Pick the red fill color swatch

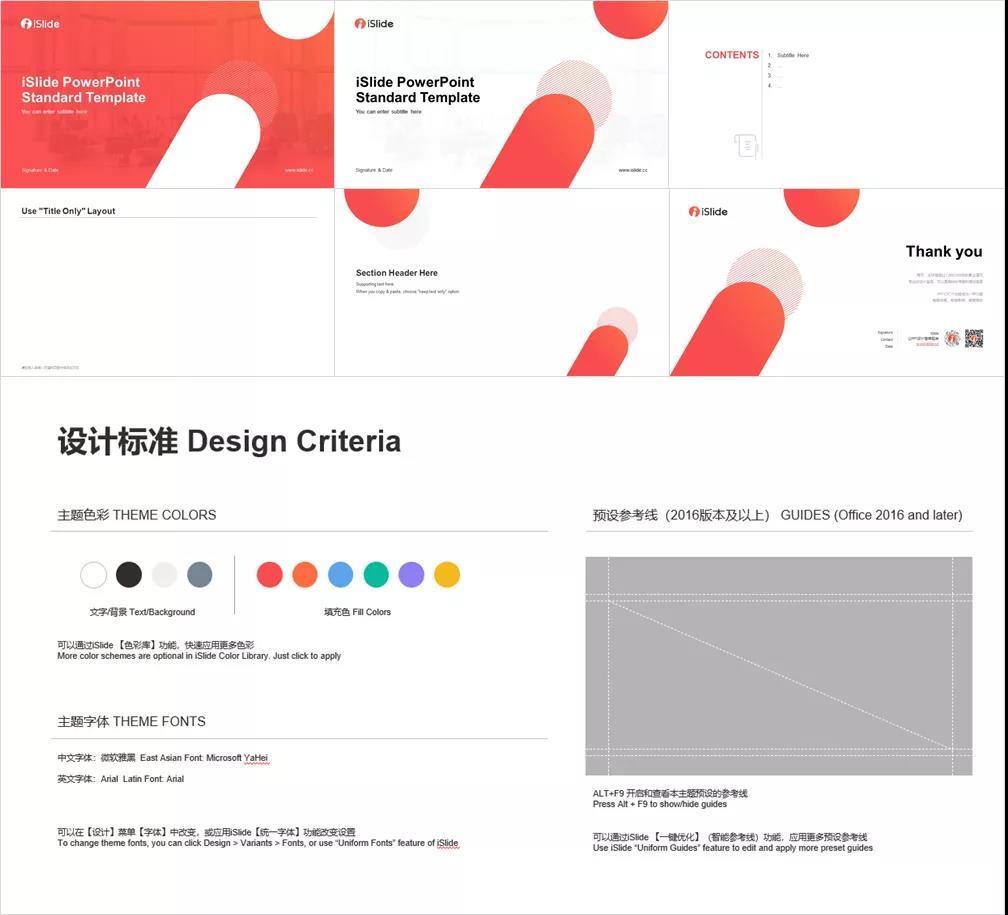tap(269, 574)
